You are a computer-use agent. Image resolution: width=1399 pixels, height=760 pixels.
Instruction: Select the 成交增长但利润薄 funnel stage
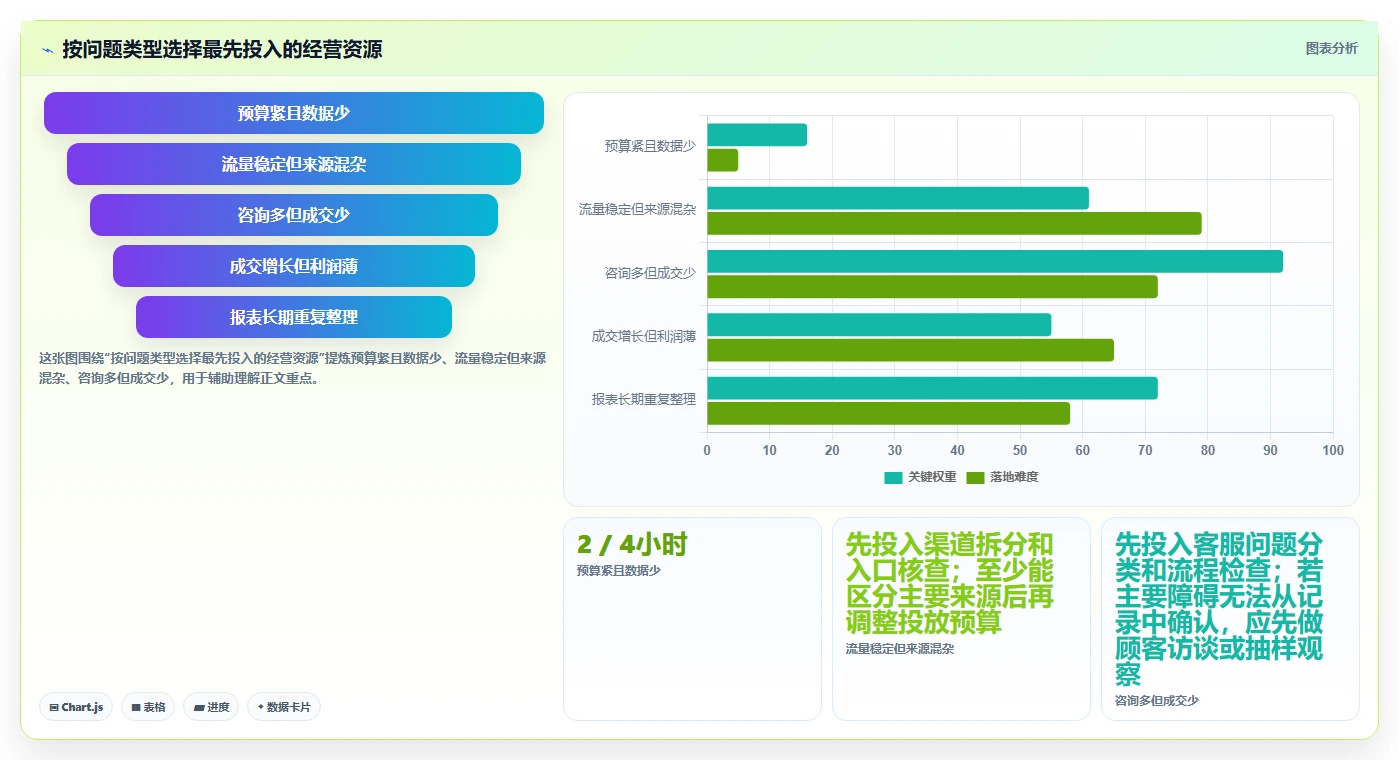[294, 266]
